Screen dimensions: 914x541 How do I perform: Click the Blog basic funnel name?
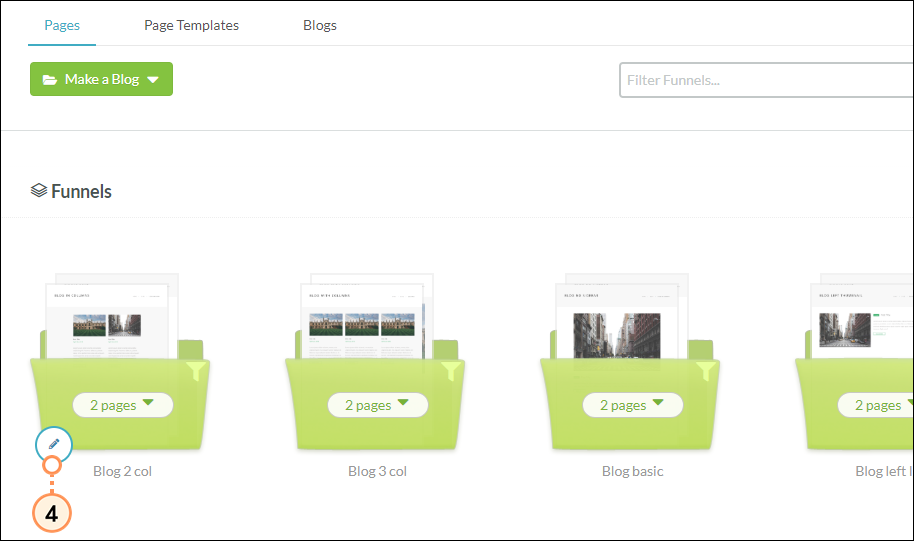(632, 471)
